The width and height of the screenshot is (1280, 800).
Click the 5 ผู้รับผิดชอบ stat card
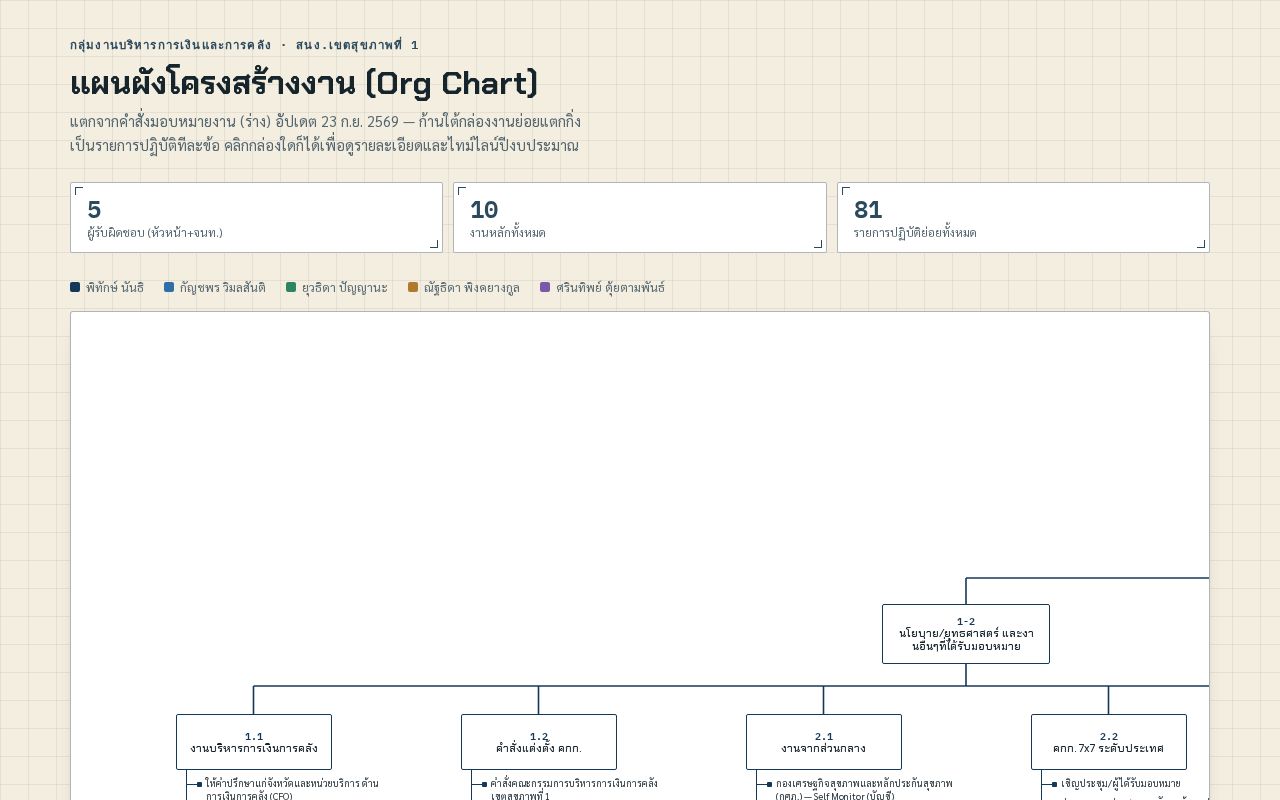point(256,217)
